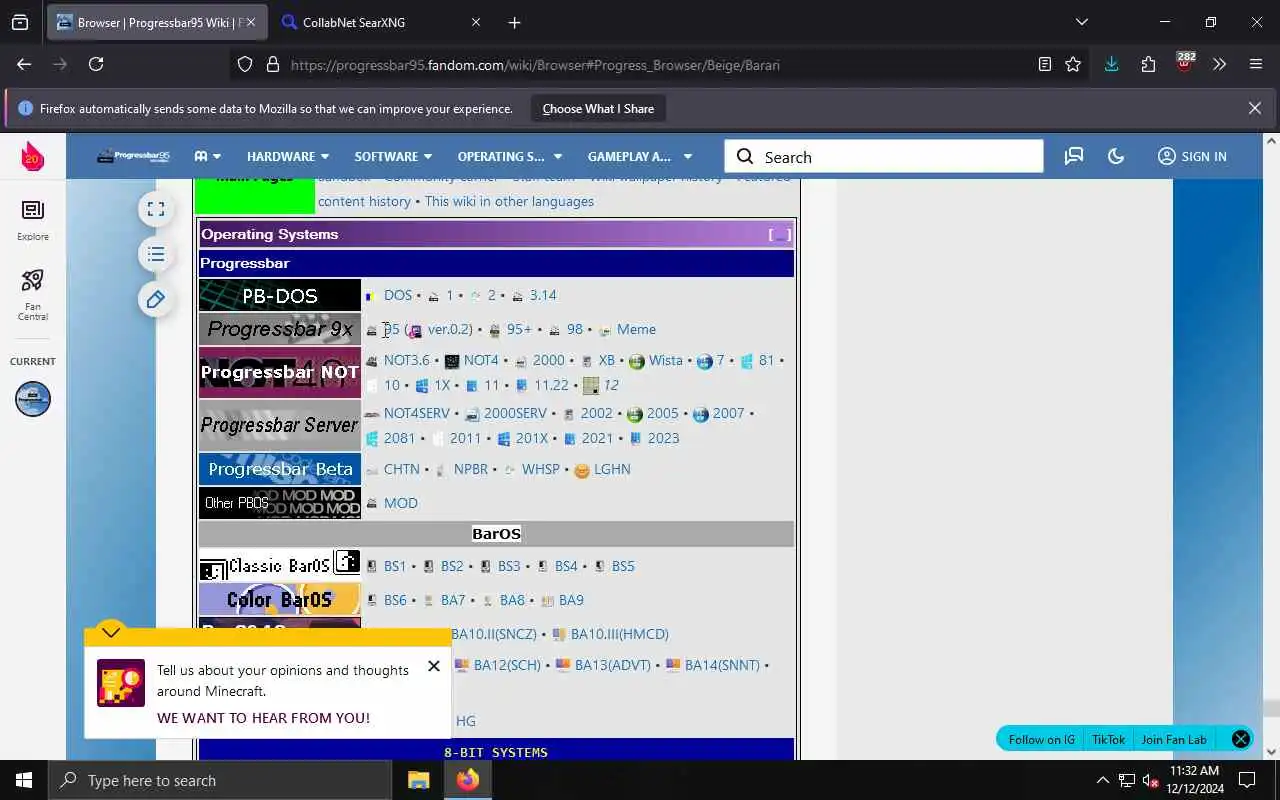This screenshot has width=1280, height=800.
Task: Click the Meme link in Progressbar 9x
Action: click(x=636, y=329)
